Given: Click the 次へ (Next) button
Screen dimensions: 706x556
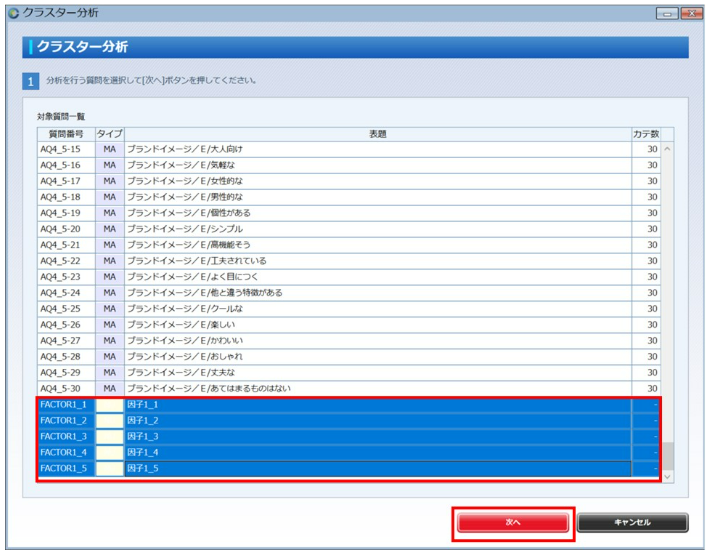Looking at the screenshot, I should (513, 522).
